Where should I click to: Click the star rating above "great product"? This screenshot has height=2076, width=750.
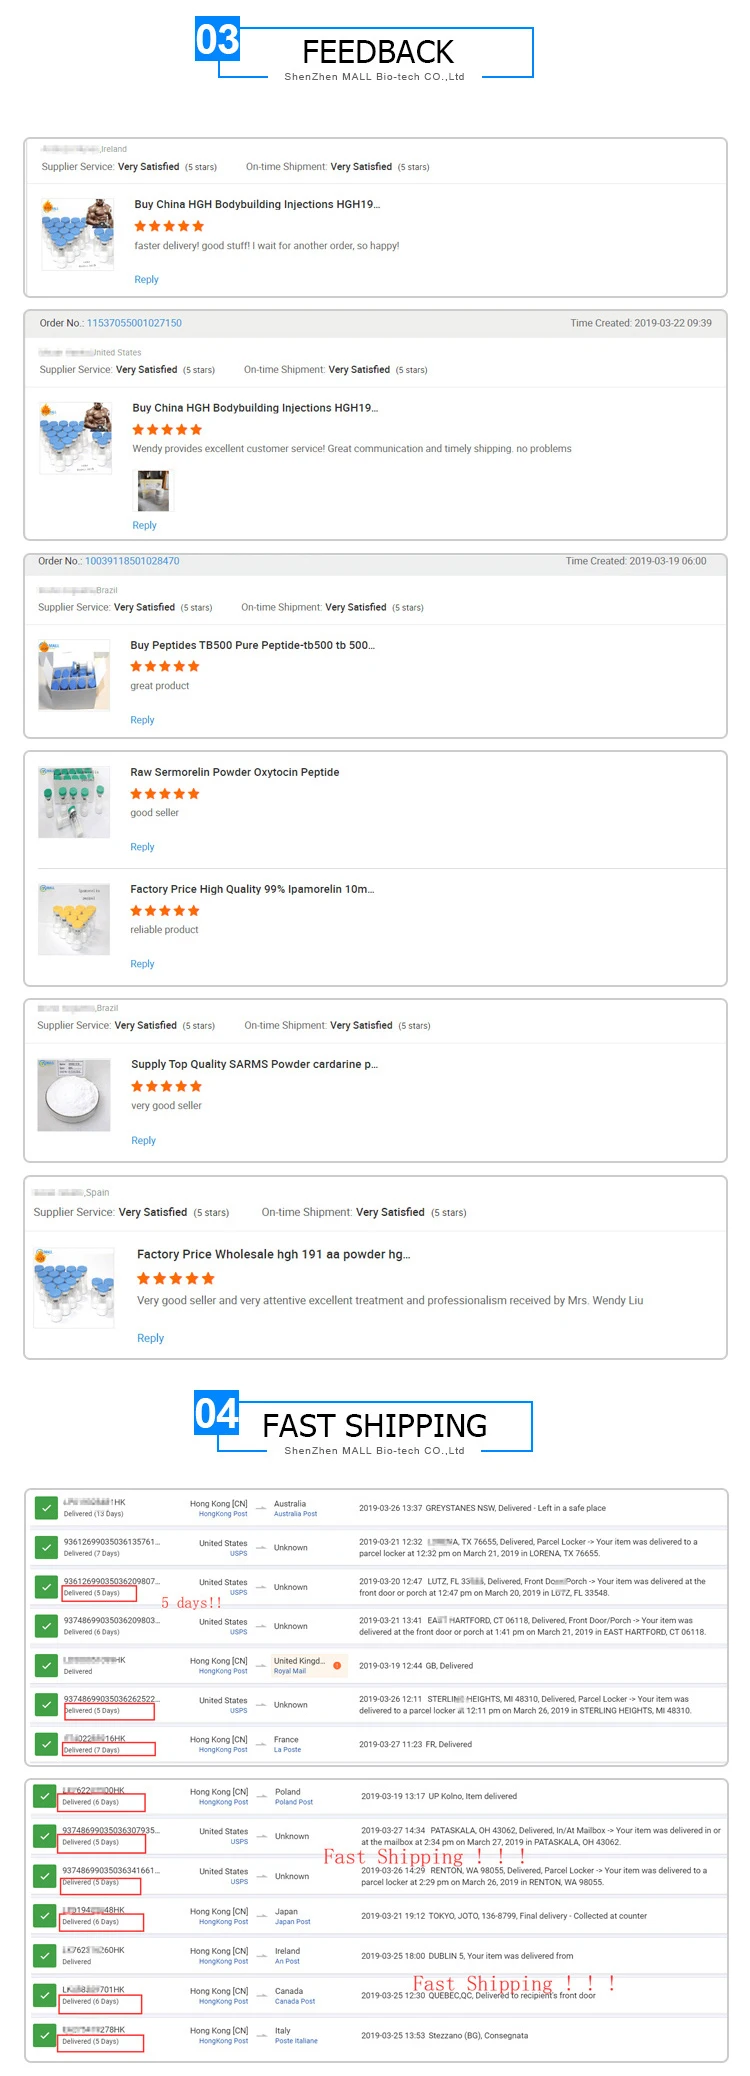(165, 666)
